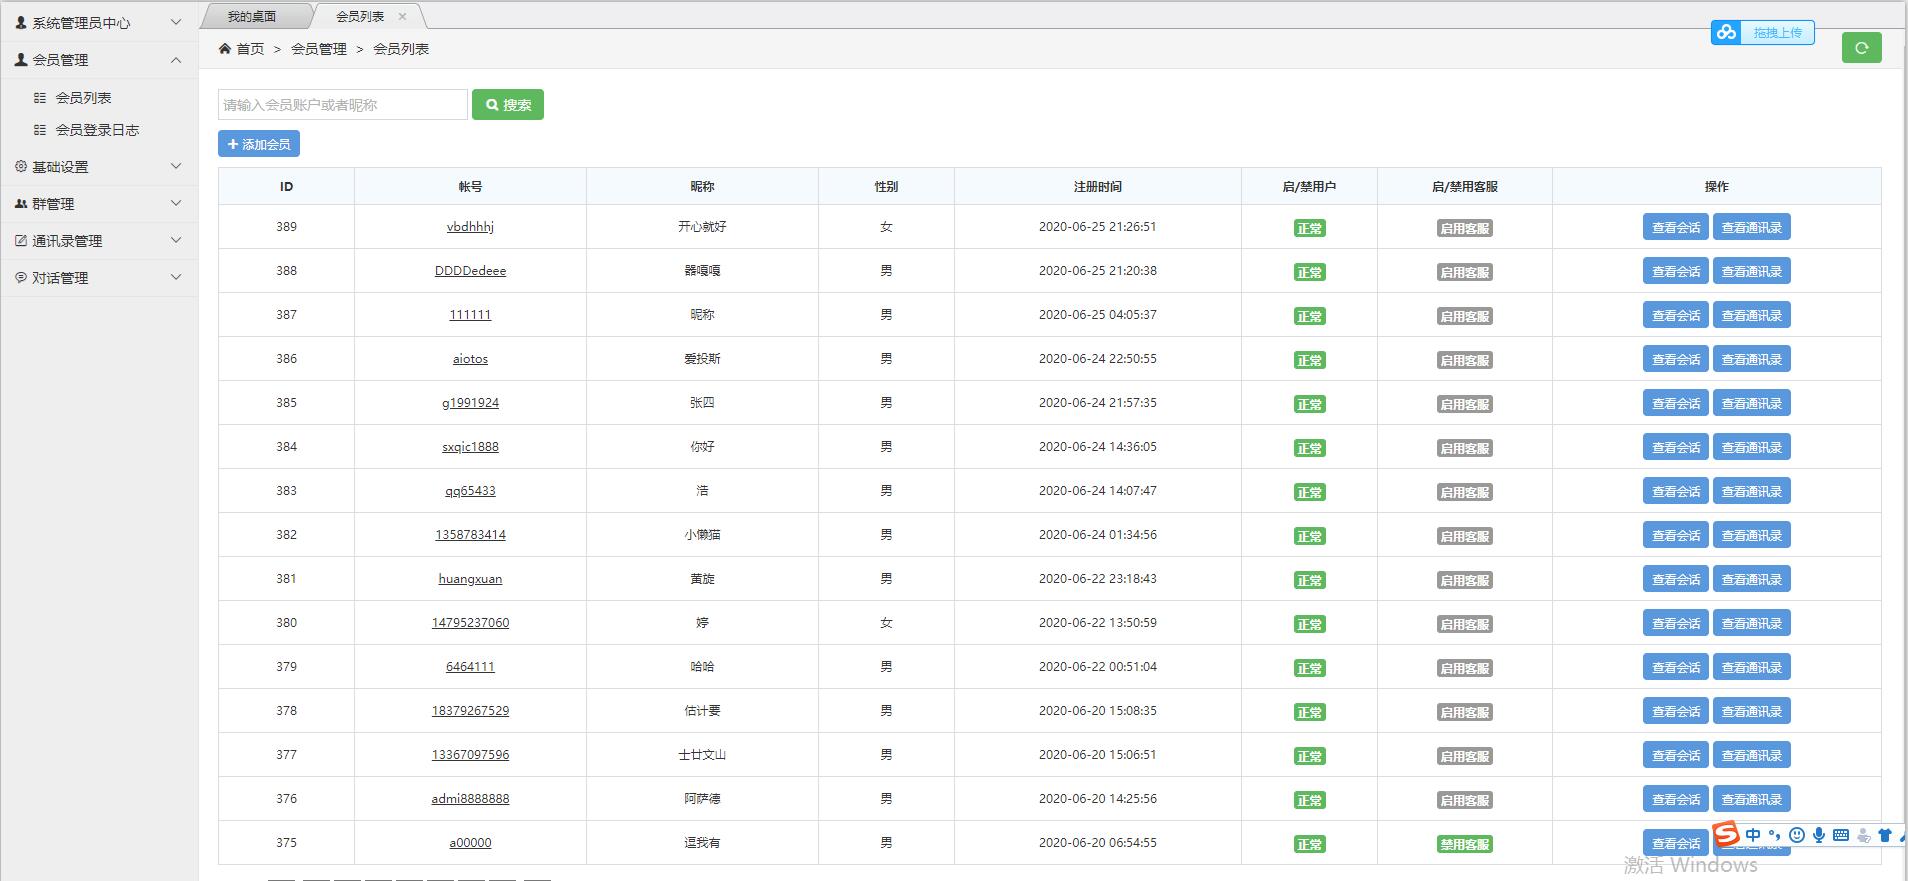1908x881 pixels.
Task: Click the 添加会员 button
Action: pyautogui.click(x=259, y=144)
